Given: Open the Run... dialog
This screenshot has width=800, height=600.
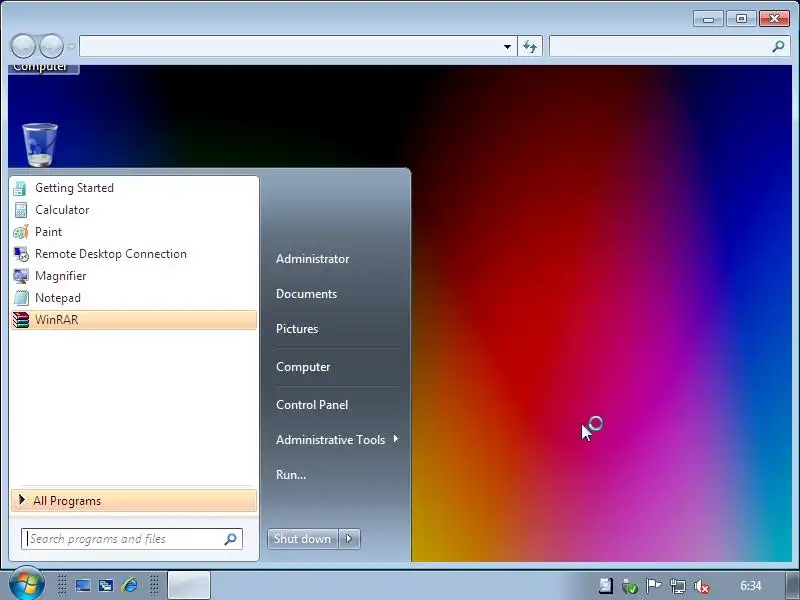Looking at the screenshot, I should pyautogui.click(x=291, y=474).
